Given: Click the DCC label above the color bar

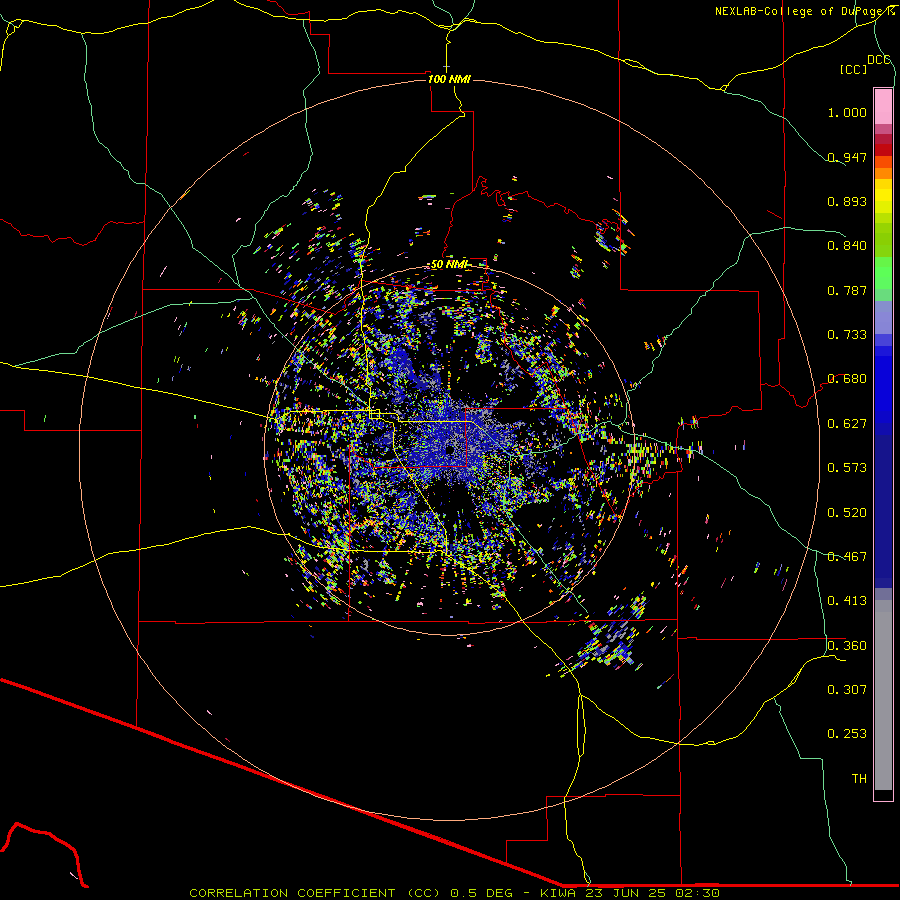Looking at the screenshot, I should click(879, 60).
